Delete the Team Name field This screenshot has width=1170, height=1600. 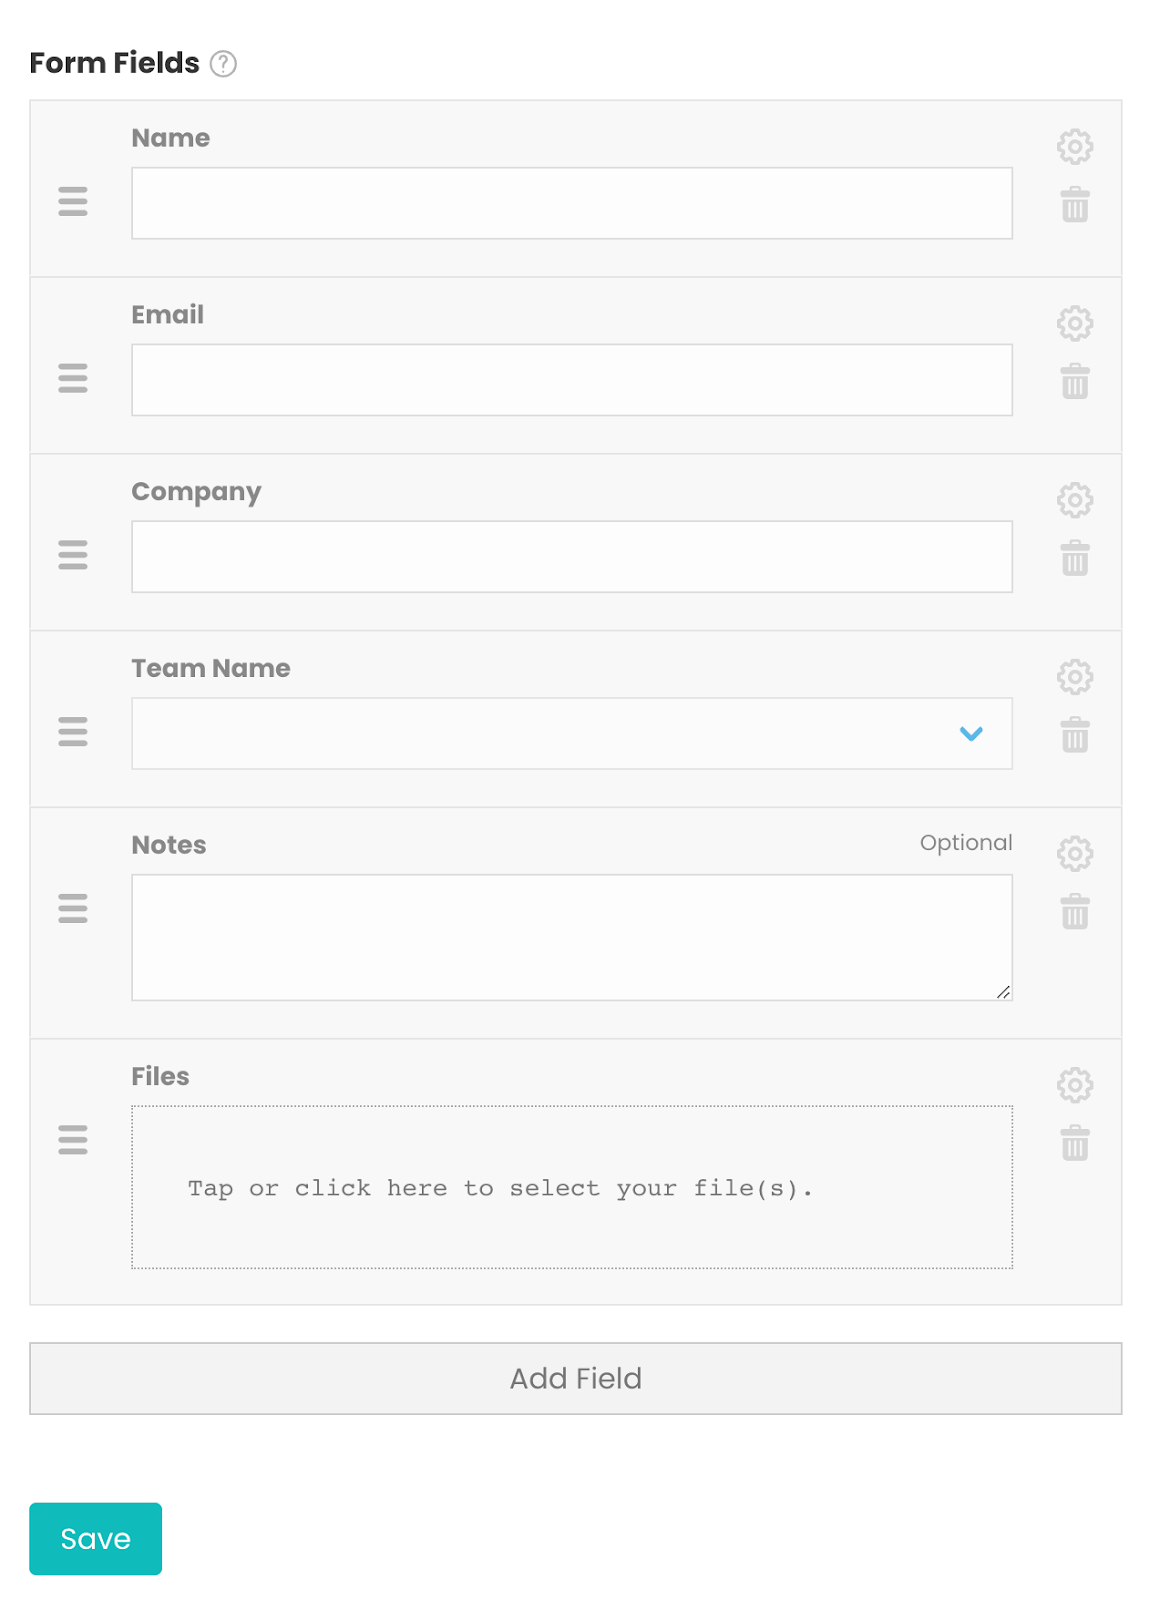[1074, 735]
